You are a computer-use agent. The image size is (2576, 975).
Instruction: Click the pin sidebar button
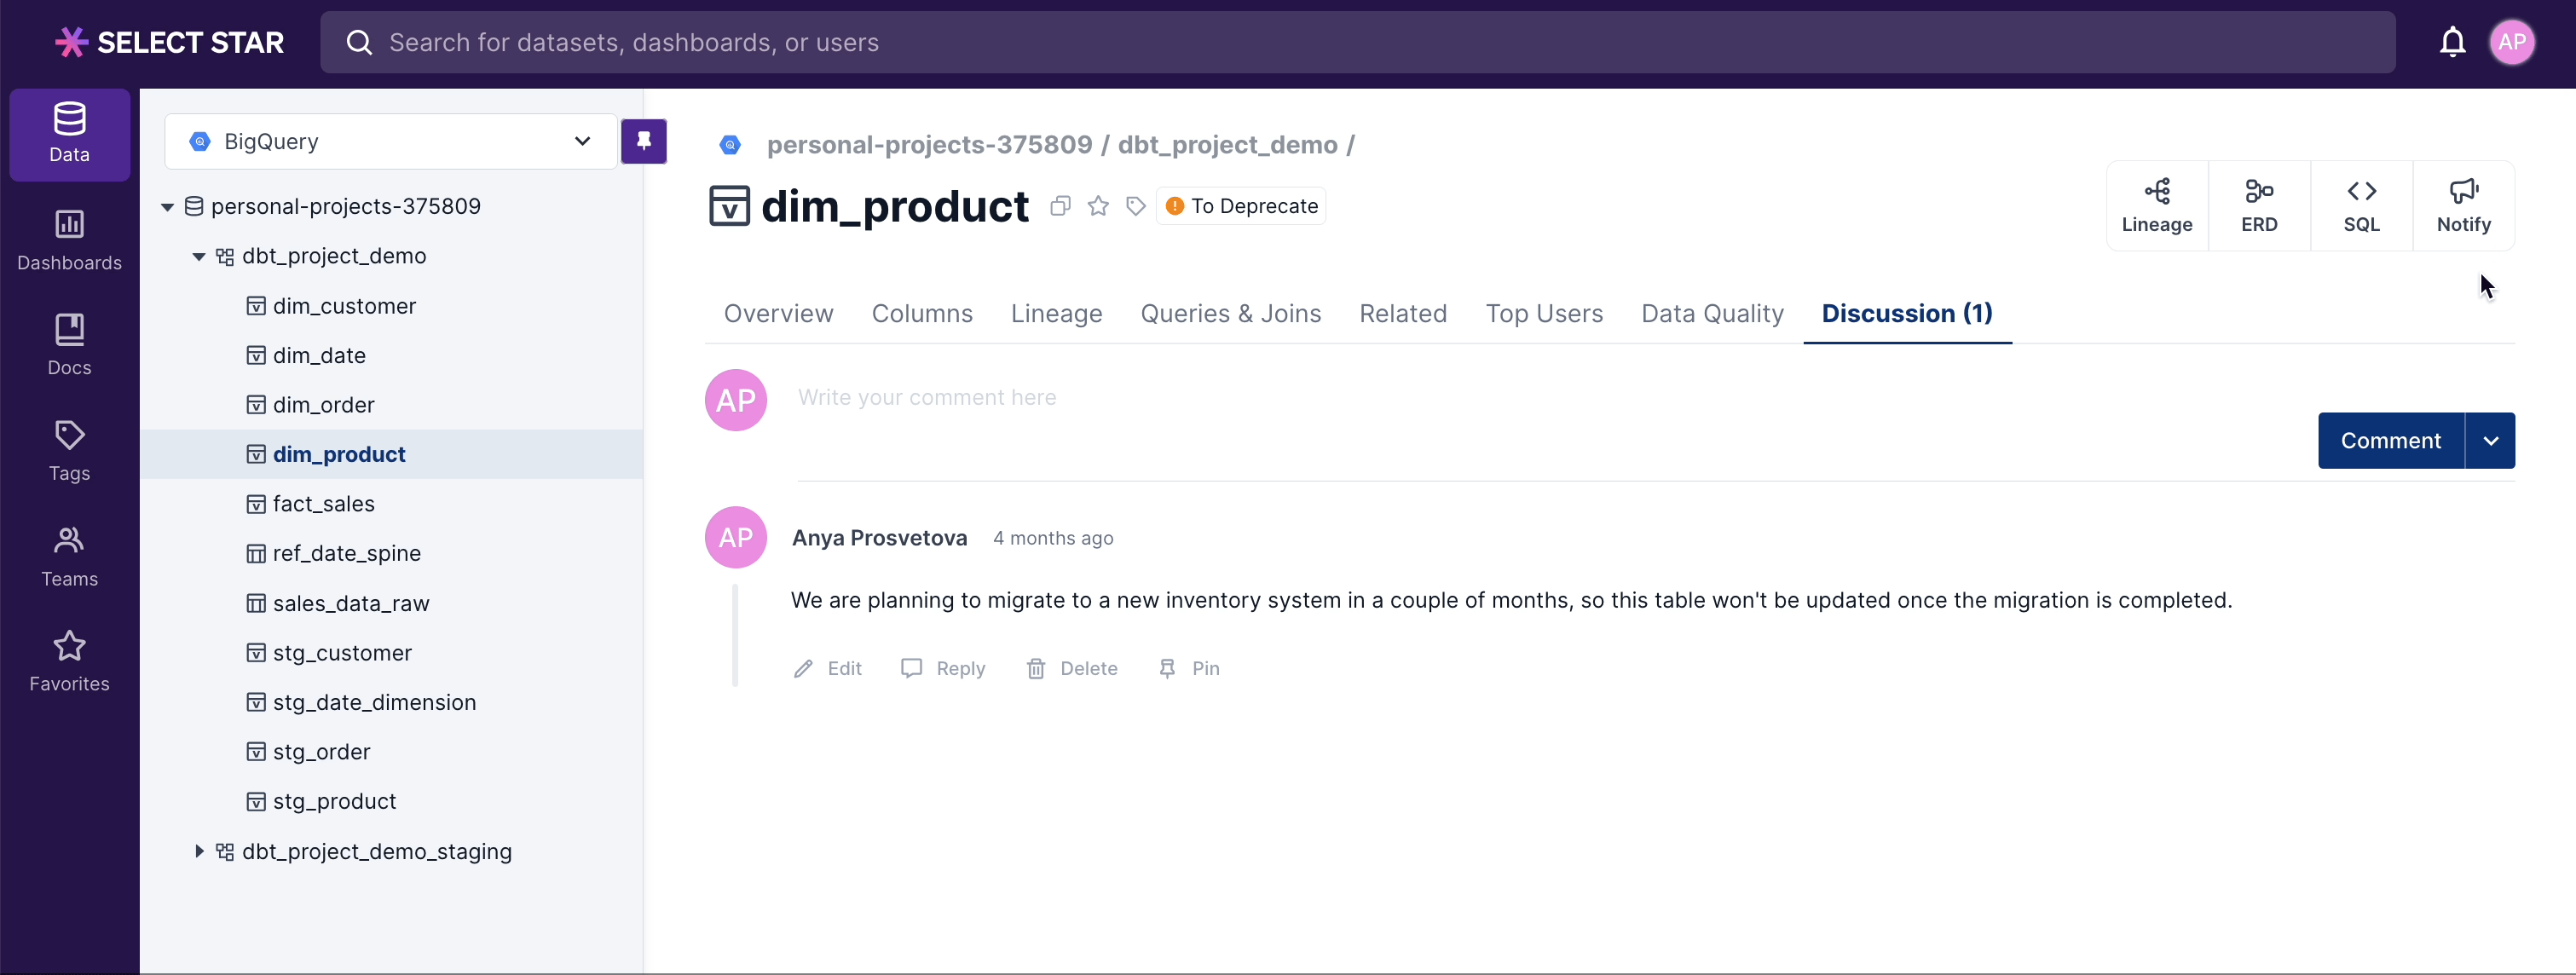[x=644, y=141]
